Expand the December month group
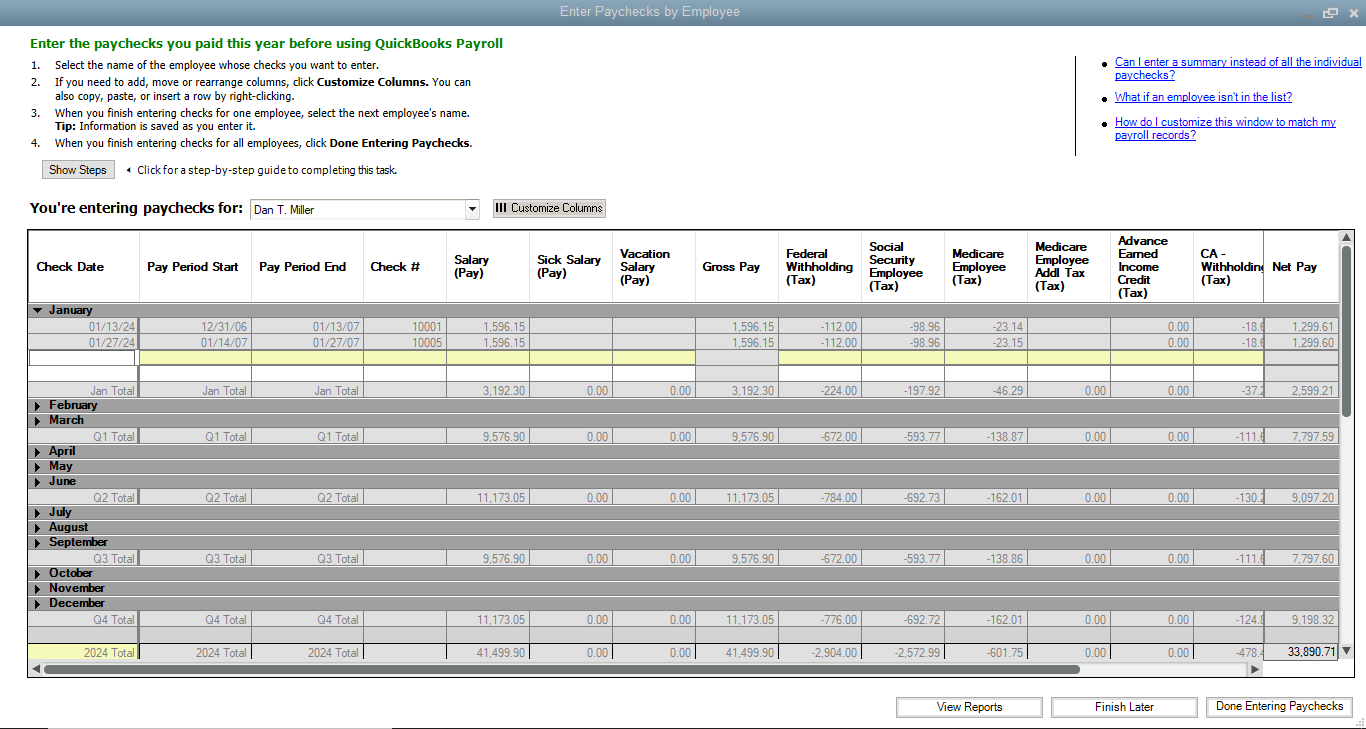Screen dimensions: 1366x729 (x=38, y=604)
